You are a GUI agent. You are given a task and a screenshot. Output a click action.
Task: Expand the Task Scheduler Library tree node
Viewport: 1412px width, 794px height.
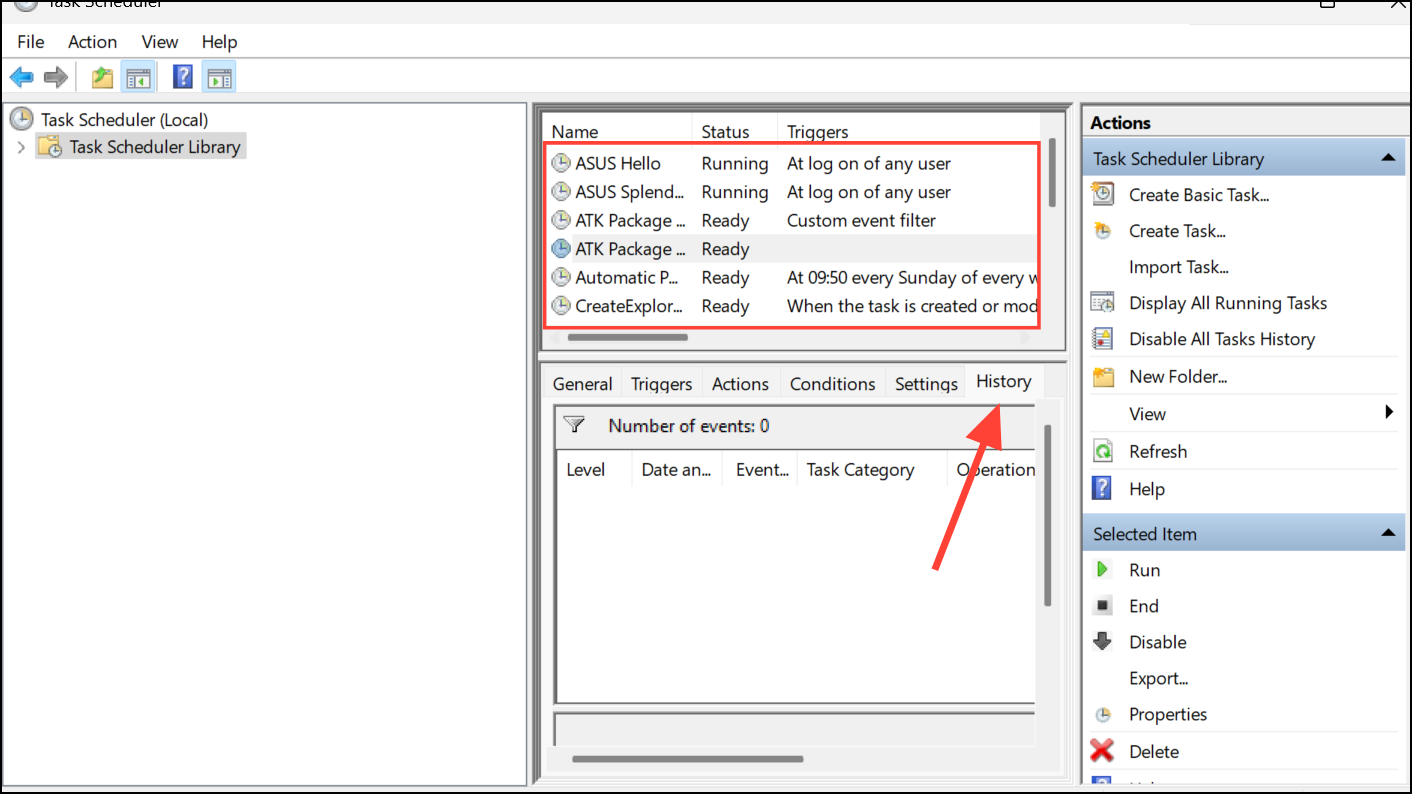pyautogui.click(x=21, y=147)
